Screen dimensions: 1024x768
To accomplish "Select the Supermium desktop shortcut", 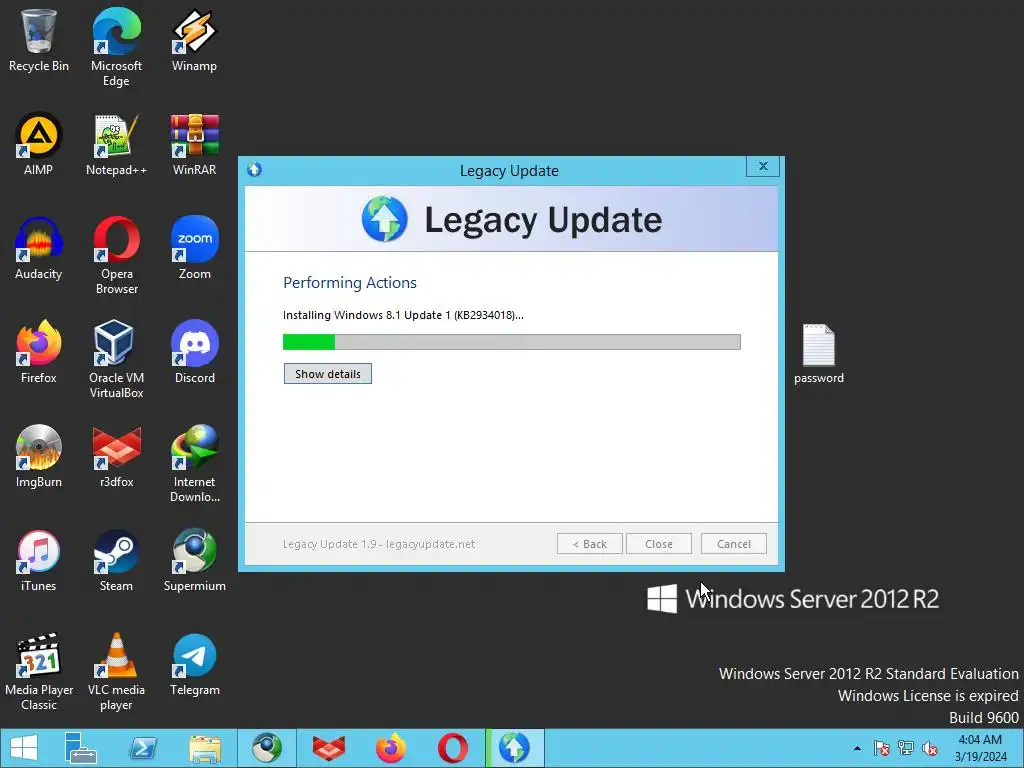I will (195, 560).
